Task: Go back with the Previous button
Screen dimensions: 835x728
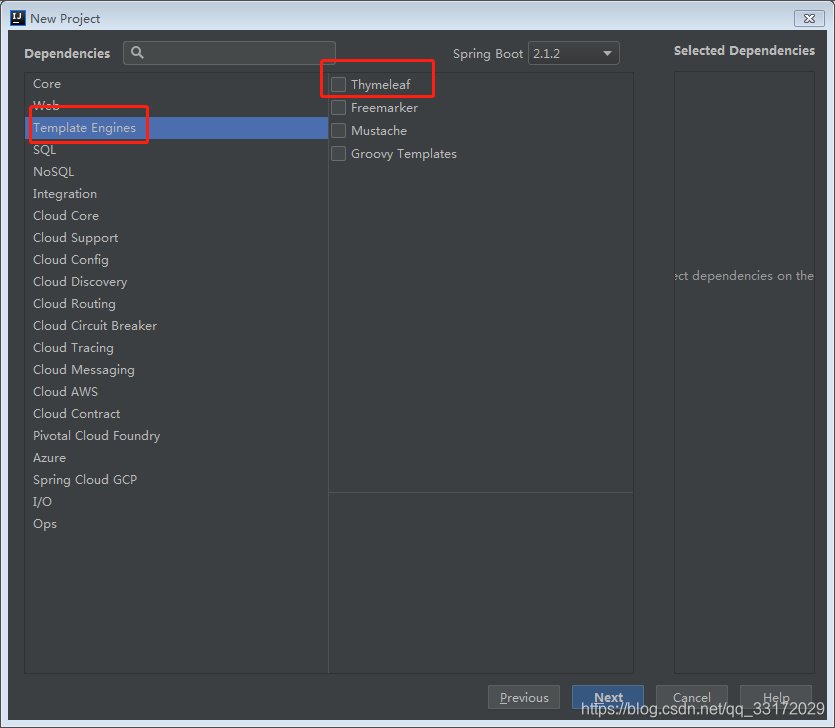Action: pyautogui.click(x=524, y=697)
